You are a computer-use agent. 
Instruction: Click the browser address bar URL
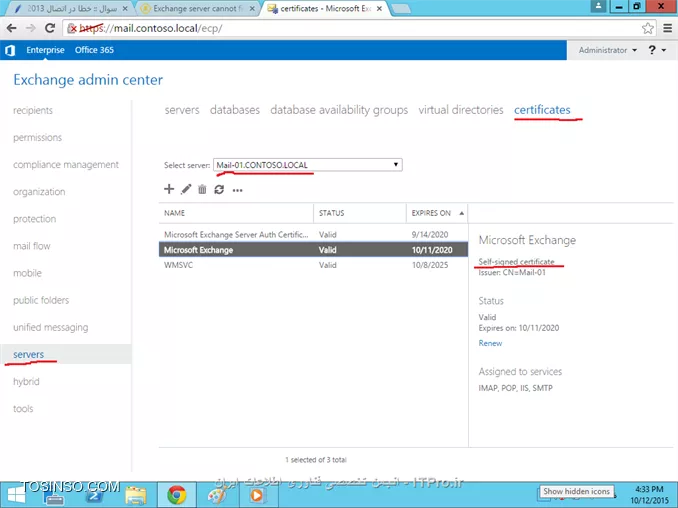[x=151, y=29]
